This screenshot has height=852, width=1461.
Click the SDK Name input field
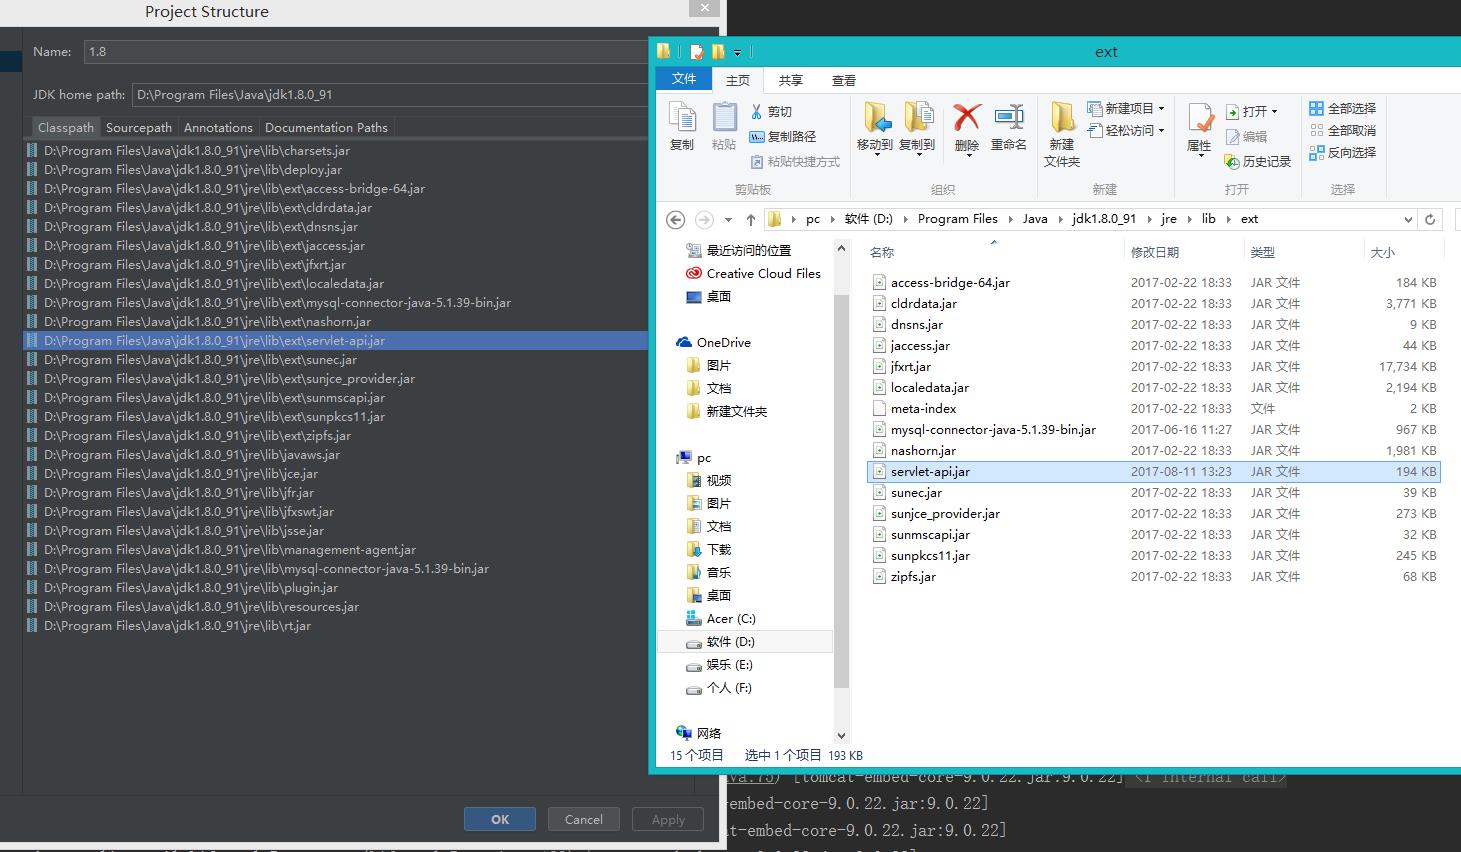coord(366,51)
